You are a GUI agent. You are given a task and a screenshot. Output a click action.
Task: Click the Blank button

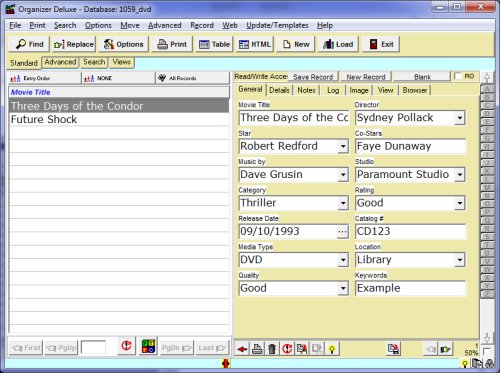point(422,77)
